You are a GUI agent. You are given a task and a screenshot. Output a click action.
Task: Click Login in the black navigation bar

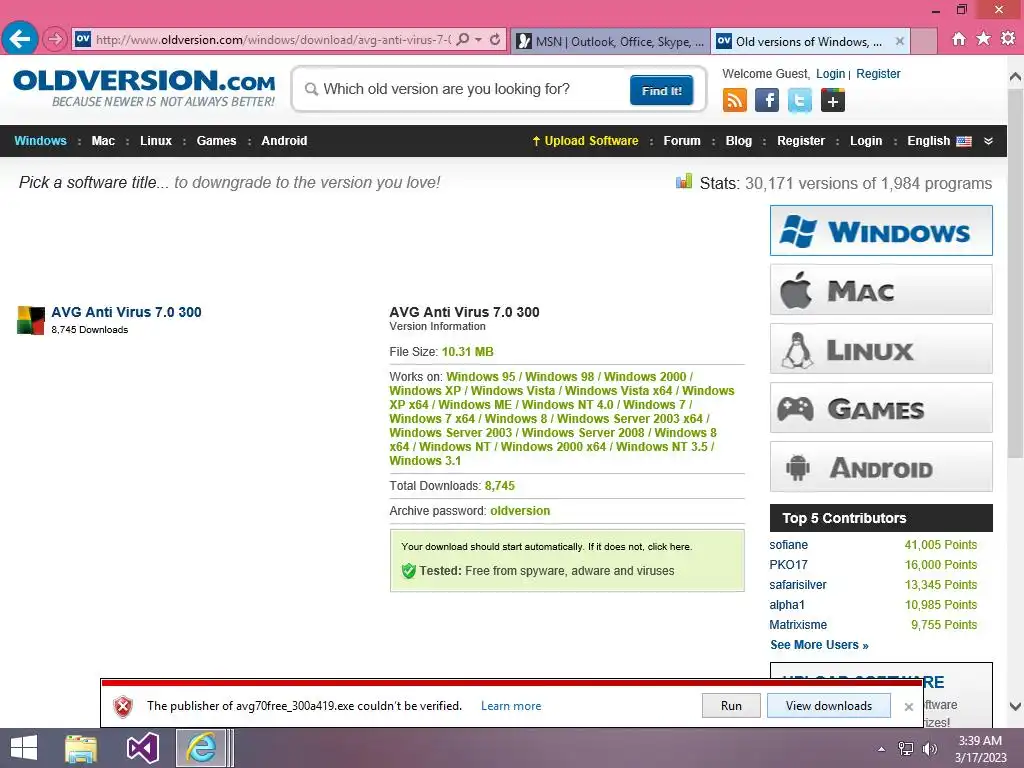click(866, 141)
